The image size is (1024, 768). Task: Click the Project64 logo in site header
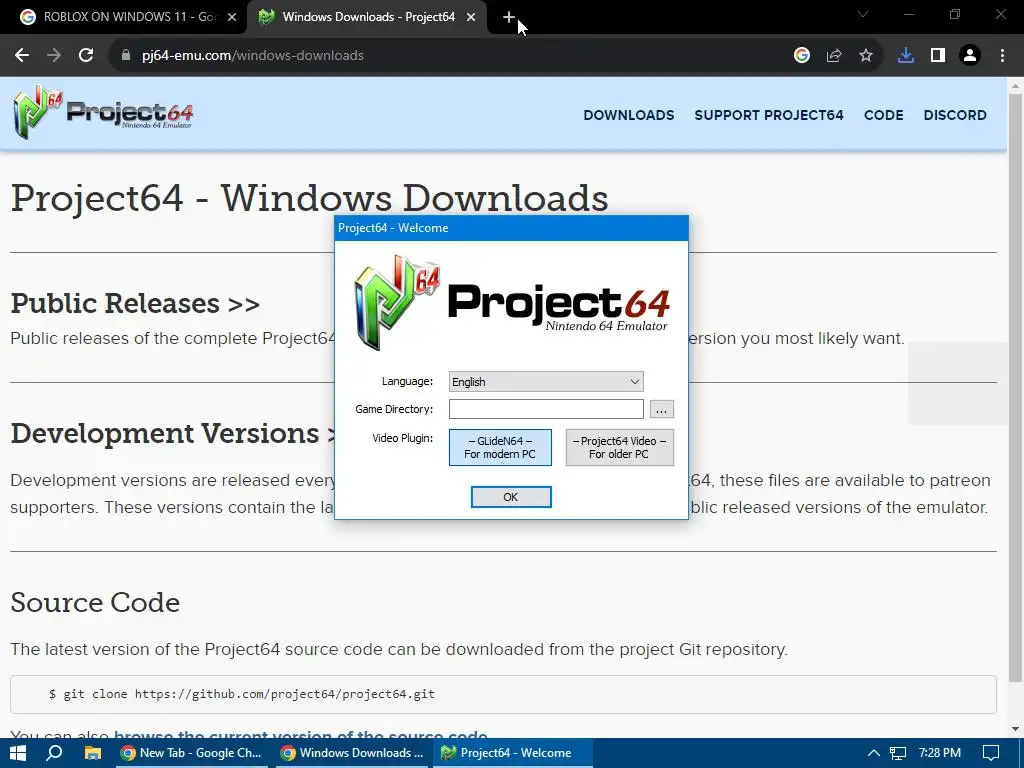(x=103, y=112)
